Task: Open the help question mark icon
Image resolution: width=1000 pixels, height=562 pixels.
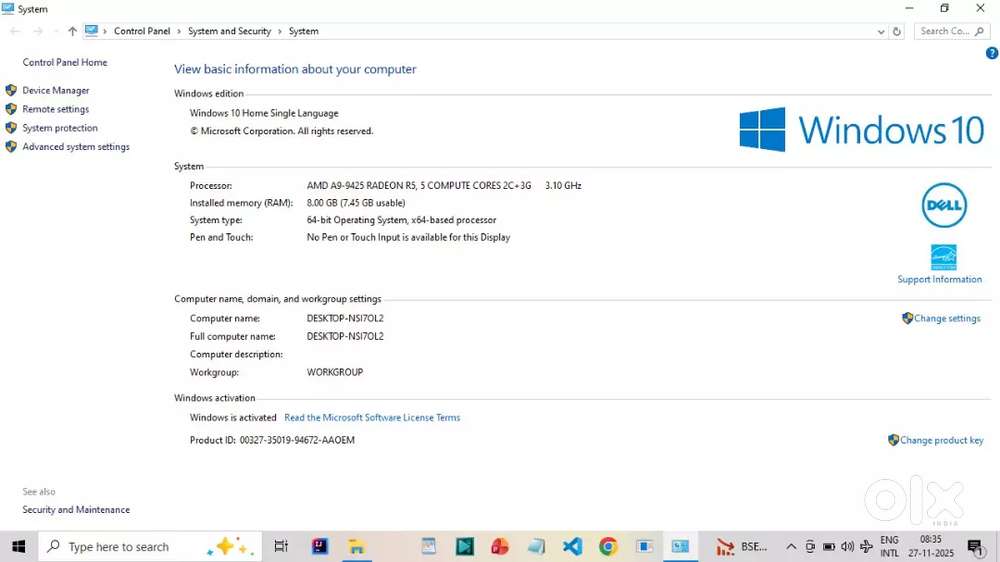Action: click(992, 54)
